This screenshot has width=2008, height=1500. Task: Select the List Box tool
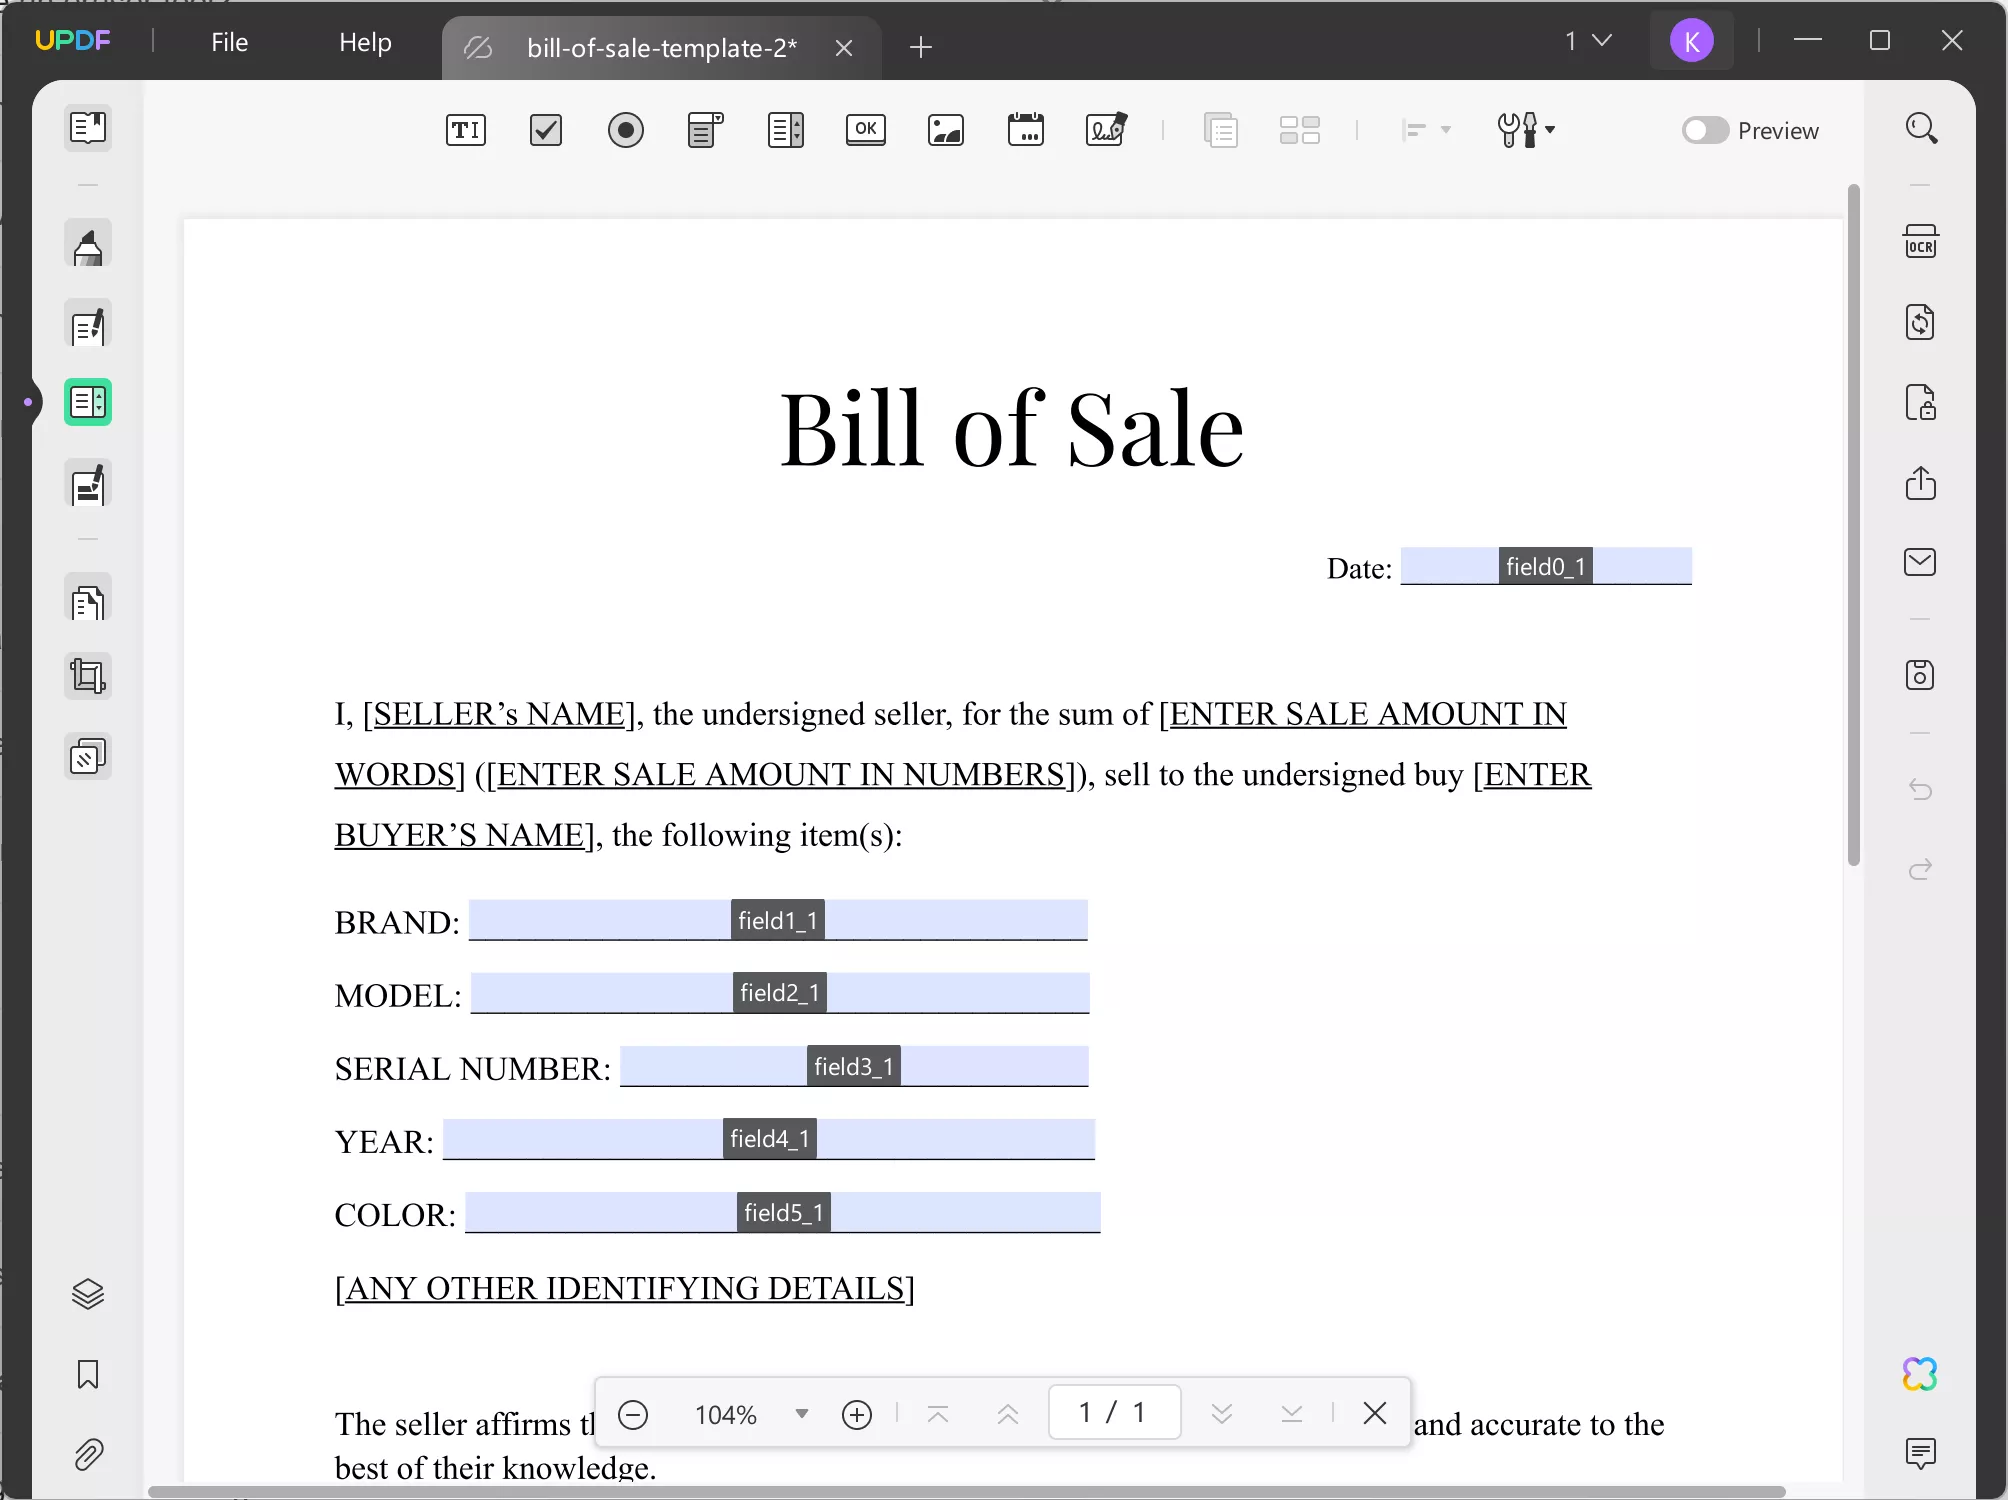click(785, 130)
